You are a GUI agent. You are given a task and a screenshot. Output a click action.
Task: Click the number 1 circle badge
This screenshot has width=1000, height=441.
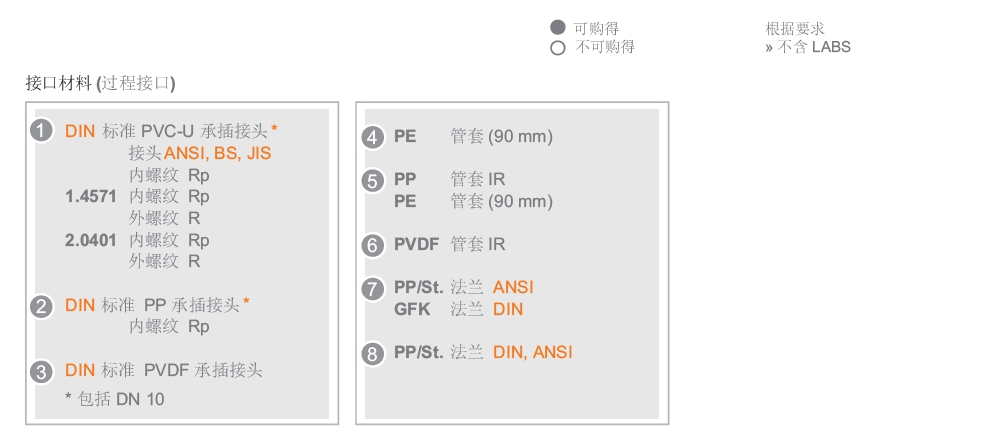[x=41, y=131]
